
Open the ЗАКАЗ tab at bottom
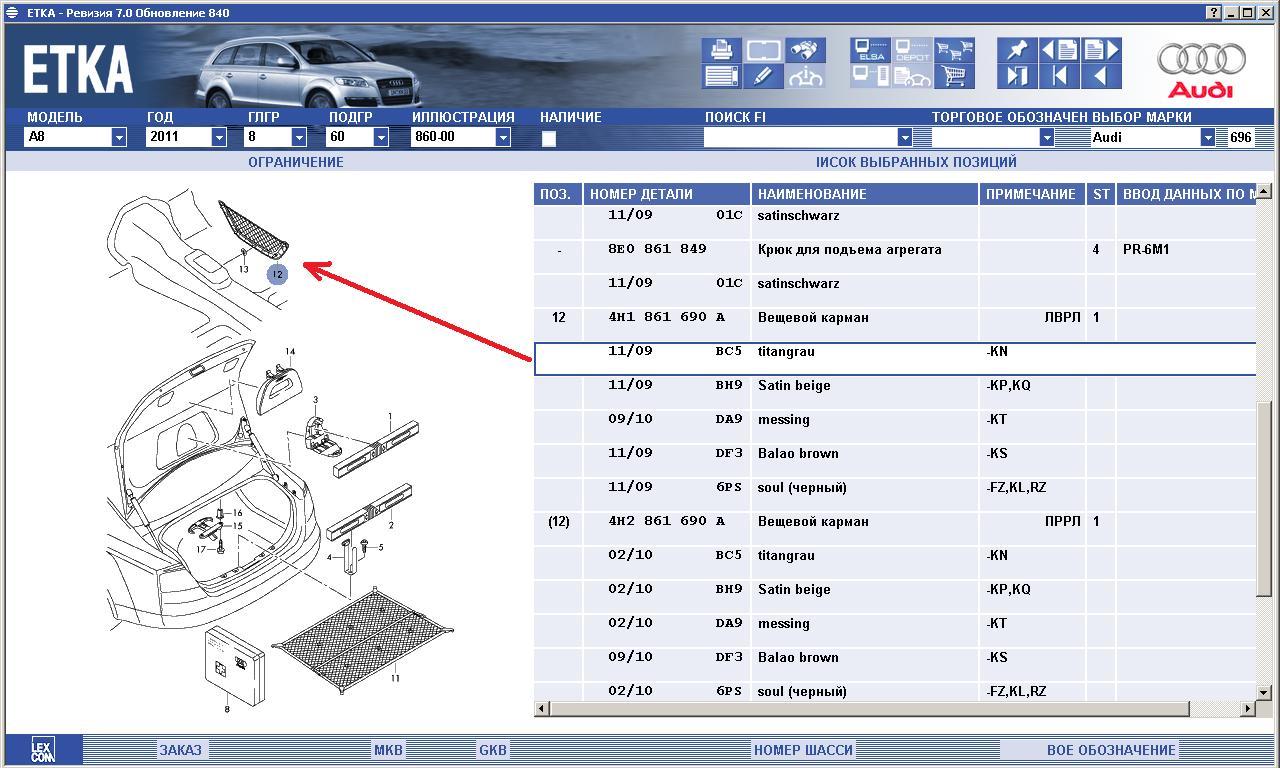click(180, 750)
